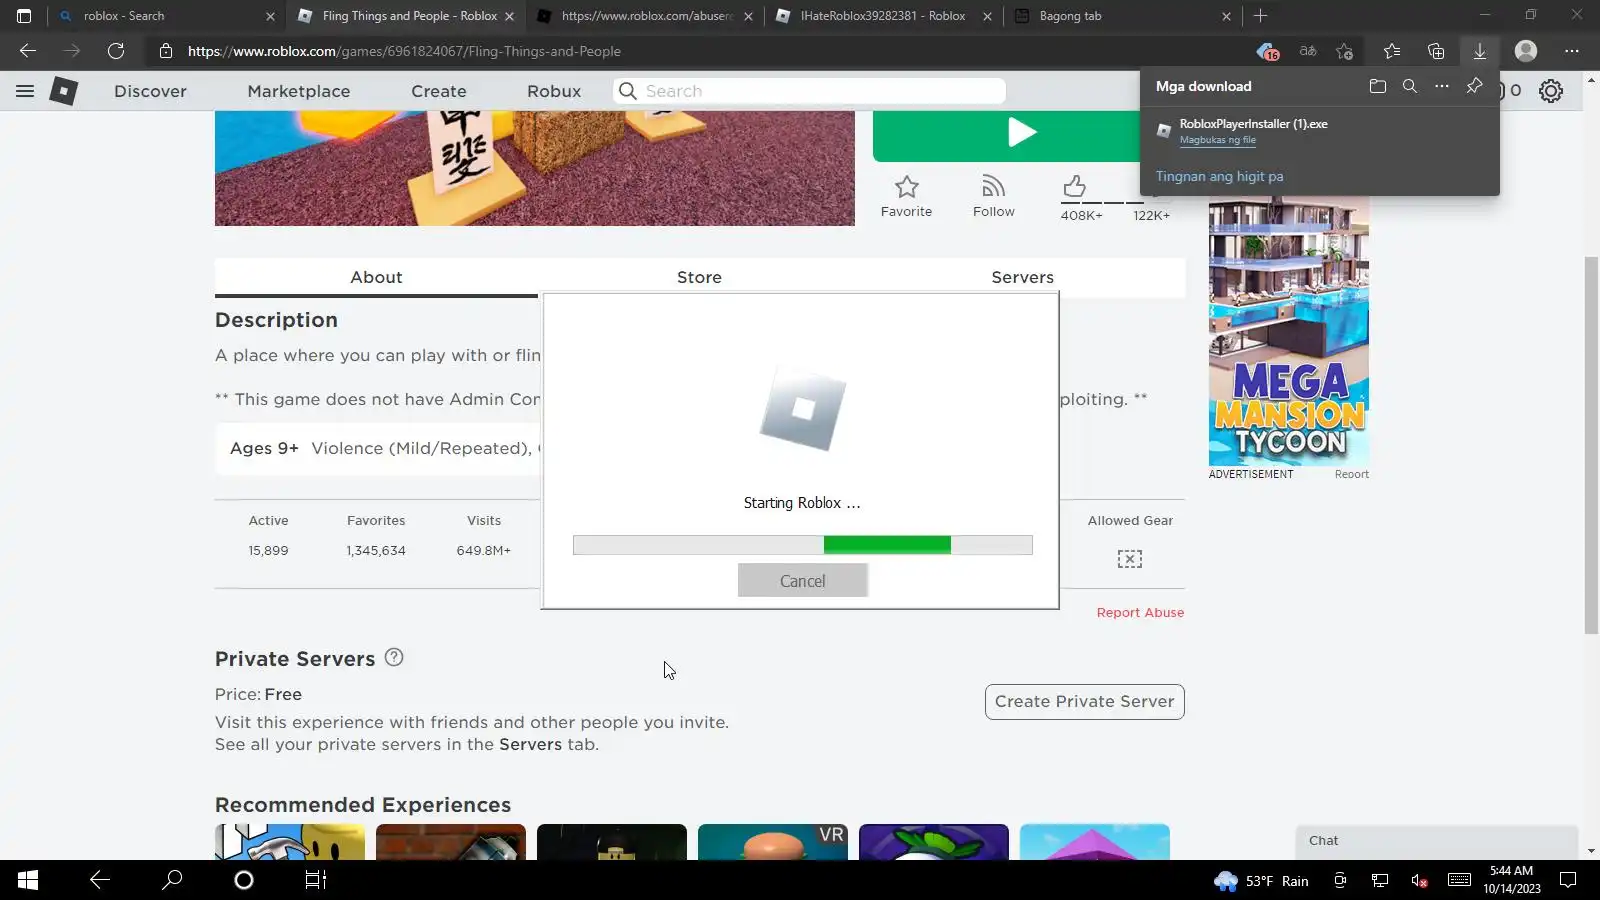Open the Roblox hamburger navigation menu

tap(25, 91)
